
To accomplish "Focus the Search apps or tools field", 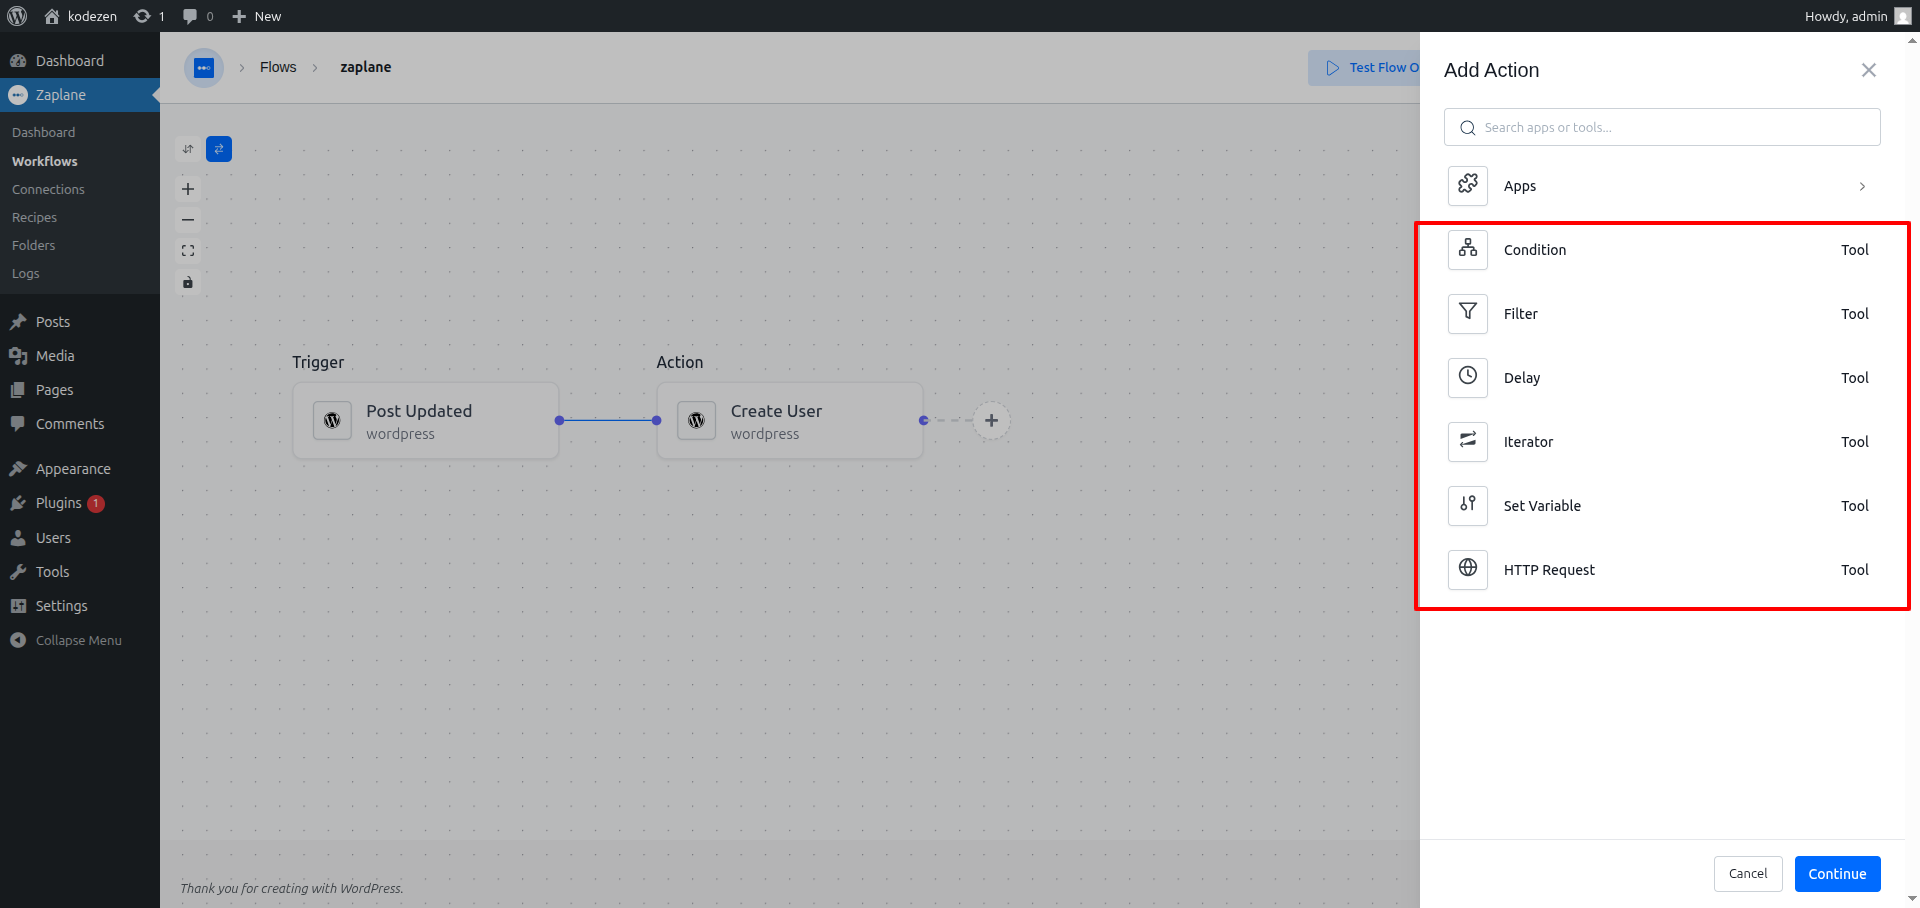I will [x=1662, y=127].
